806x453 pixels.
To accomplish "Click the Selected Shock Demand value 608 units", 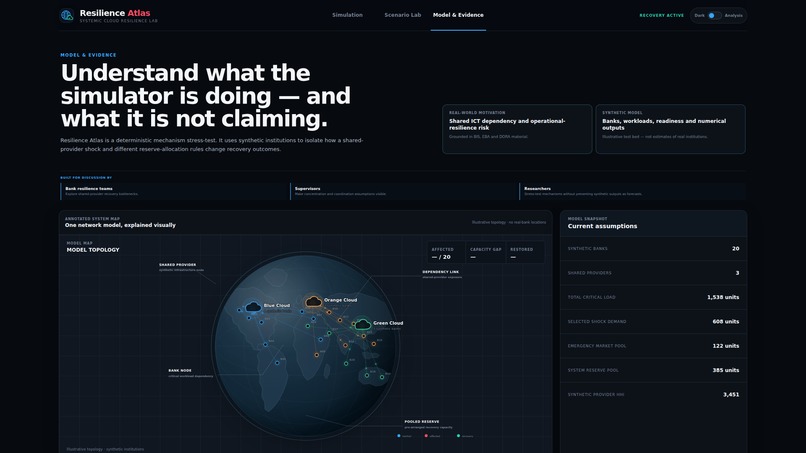I will (726, 321).
